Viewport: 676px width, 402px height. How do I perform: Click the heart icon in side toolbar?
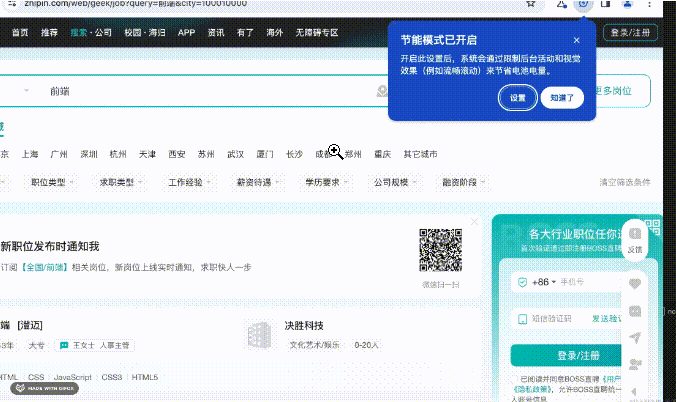pyautogui.click(x=635, y=284)
